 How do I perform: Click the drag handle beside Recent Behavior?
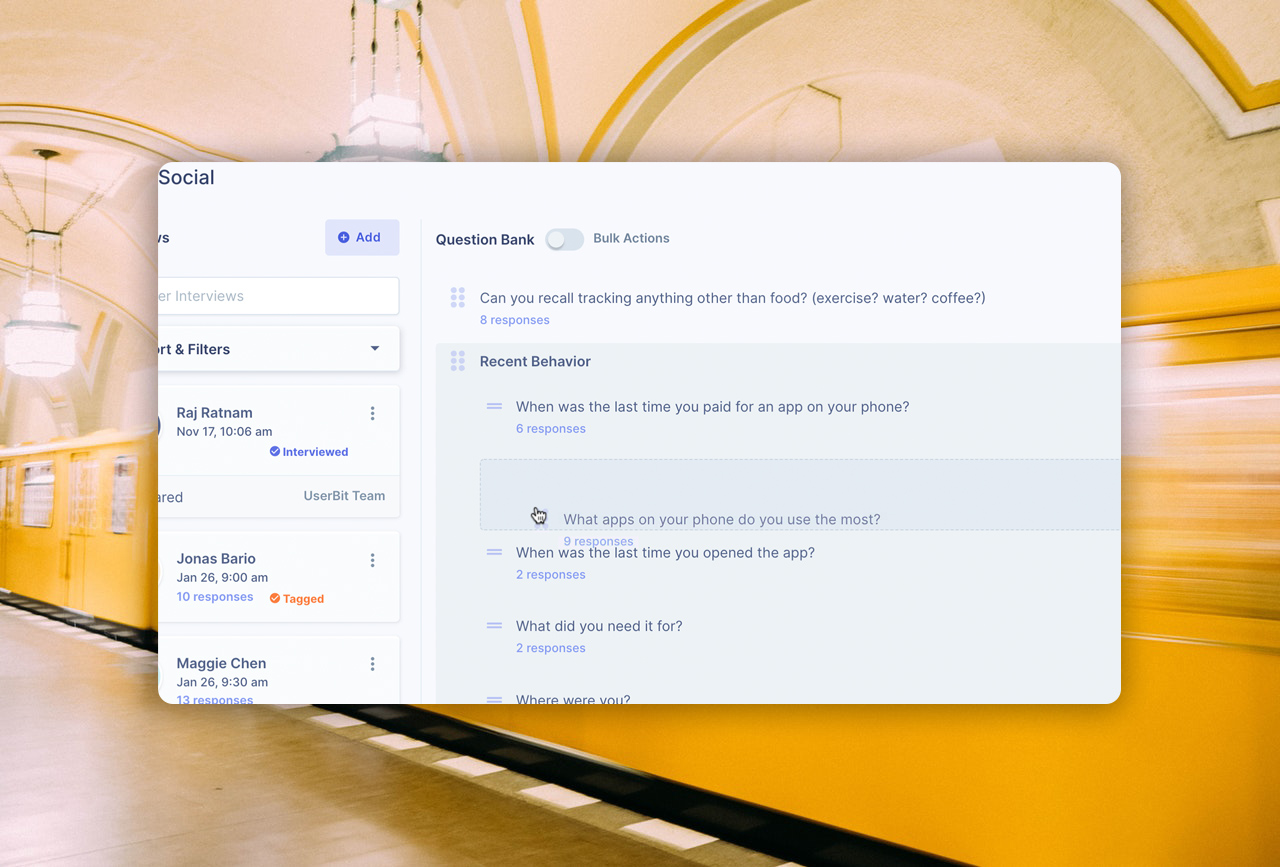pyautogui.click(x=457, y=361)
